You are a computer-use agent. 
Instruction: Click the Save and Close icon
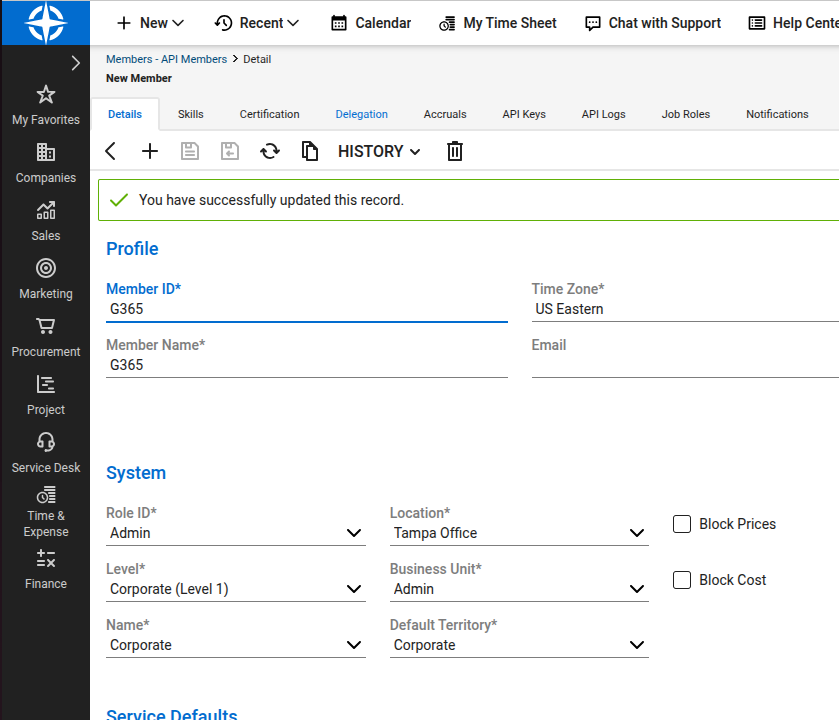pyautogui.click(x=230, y=151)
